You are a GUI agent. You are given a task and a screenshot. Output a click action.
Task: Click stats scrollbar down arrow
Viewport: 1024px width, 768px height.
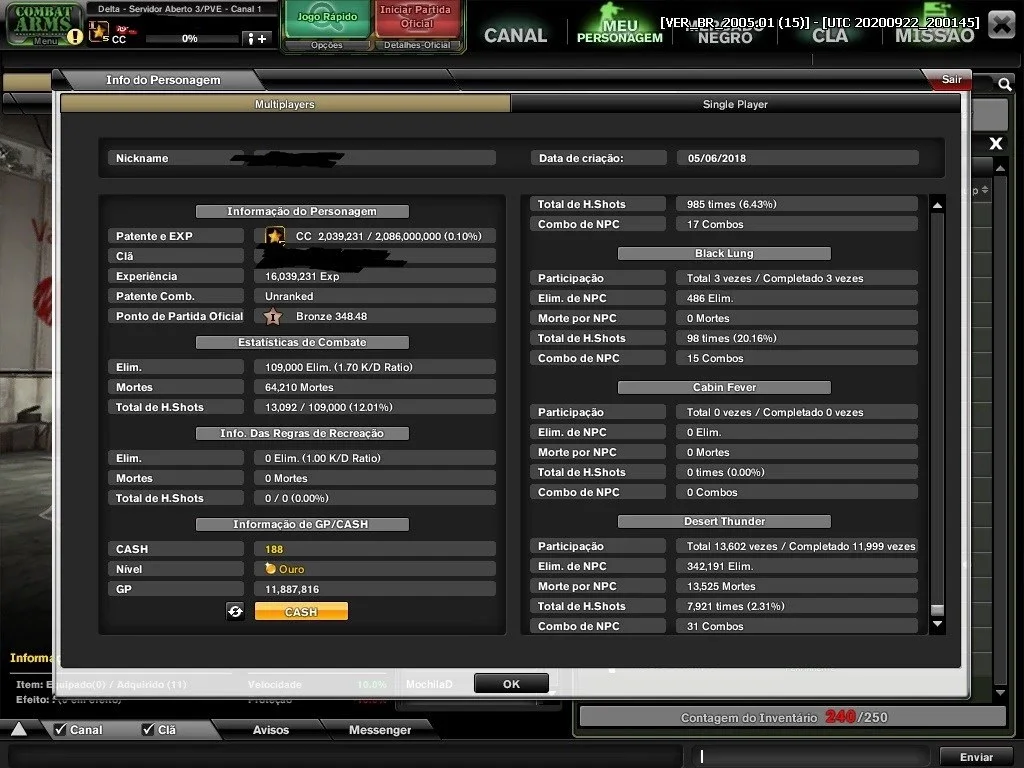click(937, 624)
